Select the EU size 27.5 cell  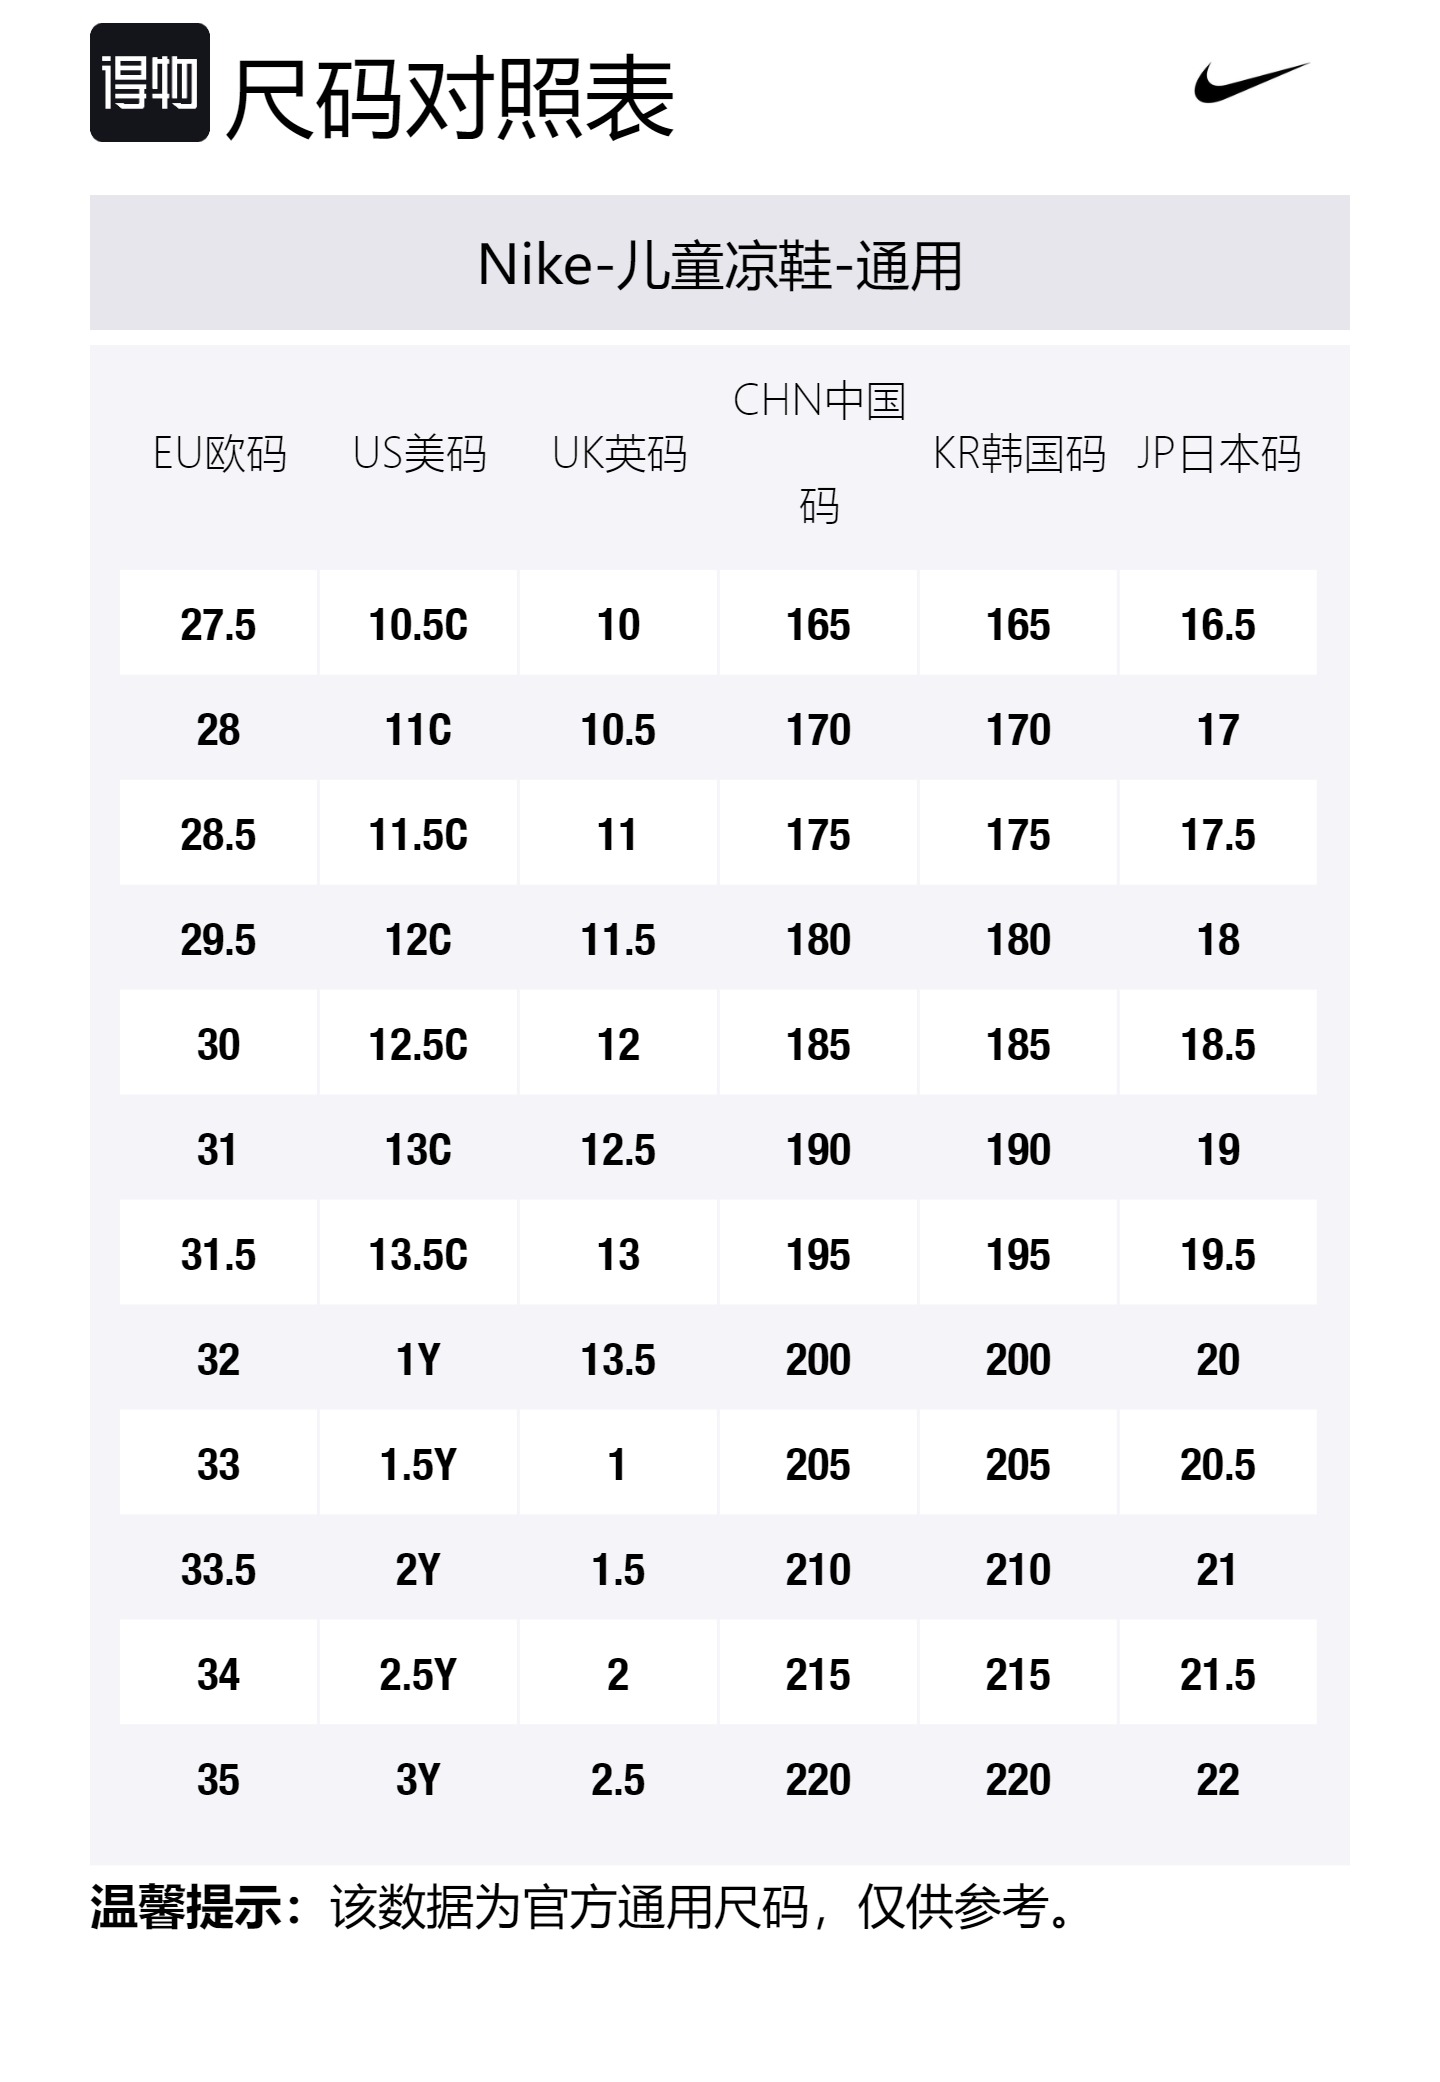point(218,625)
